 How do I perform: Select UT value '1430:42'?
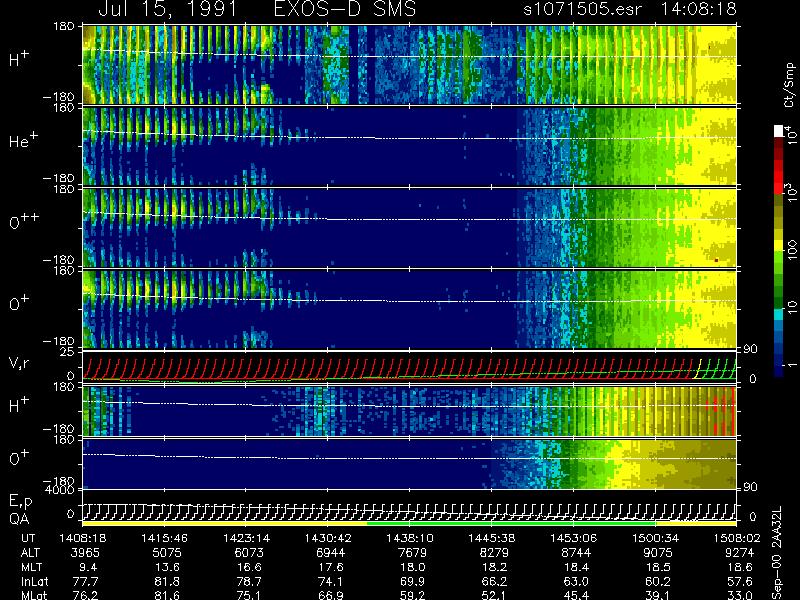tap(328, 538)
